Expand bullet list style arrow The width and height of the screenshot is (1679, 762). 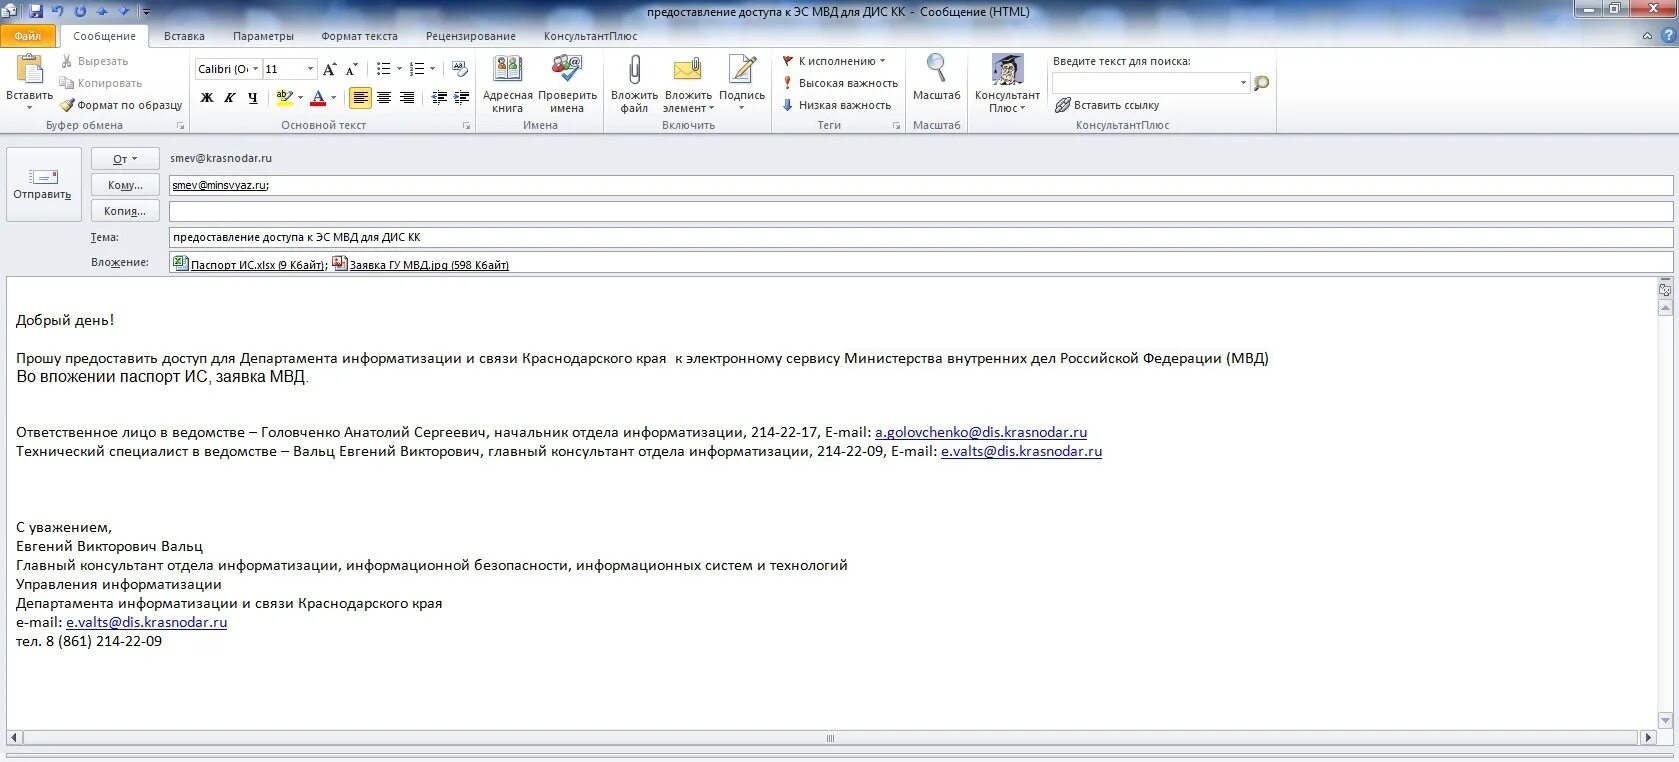399,69
